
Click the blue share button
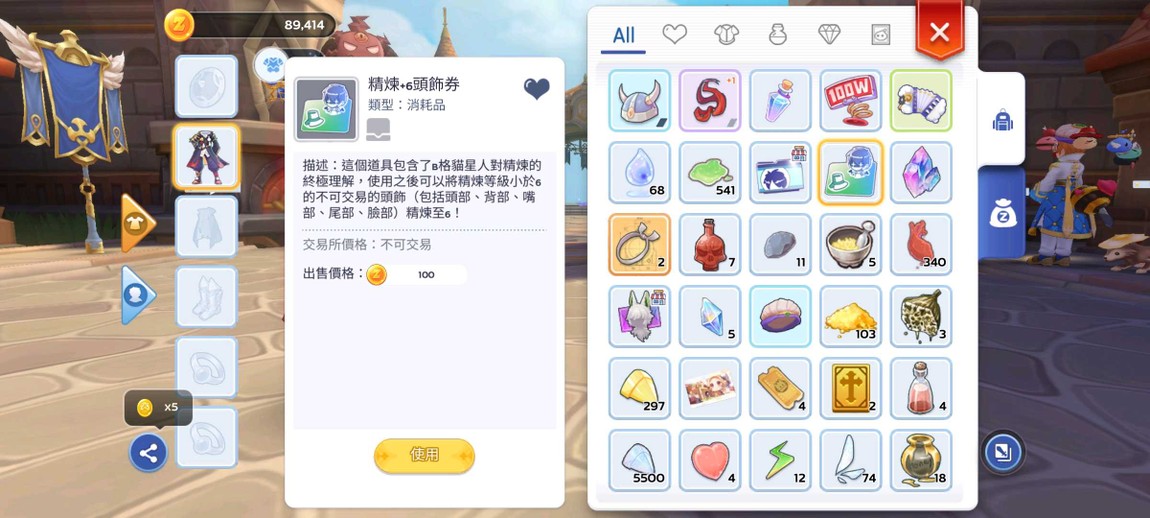[x=148, y=453]
